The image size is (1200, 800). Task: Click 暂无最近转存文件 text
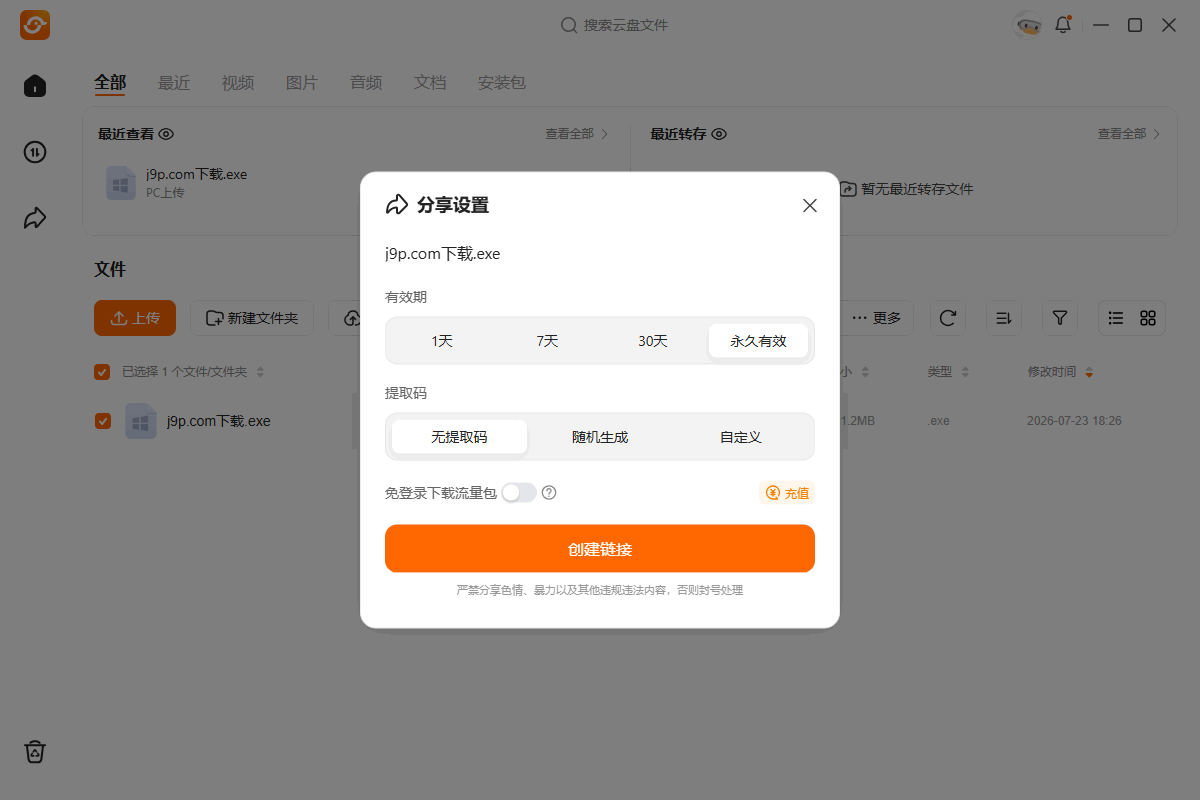click(x=917, y=189)
